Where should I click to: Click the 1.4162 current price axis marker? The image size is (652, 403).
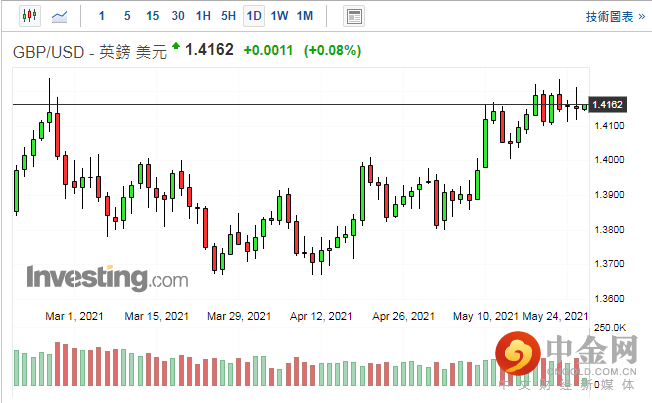(608, 104)
